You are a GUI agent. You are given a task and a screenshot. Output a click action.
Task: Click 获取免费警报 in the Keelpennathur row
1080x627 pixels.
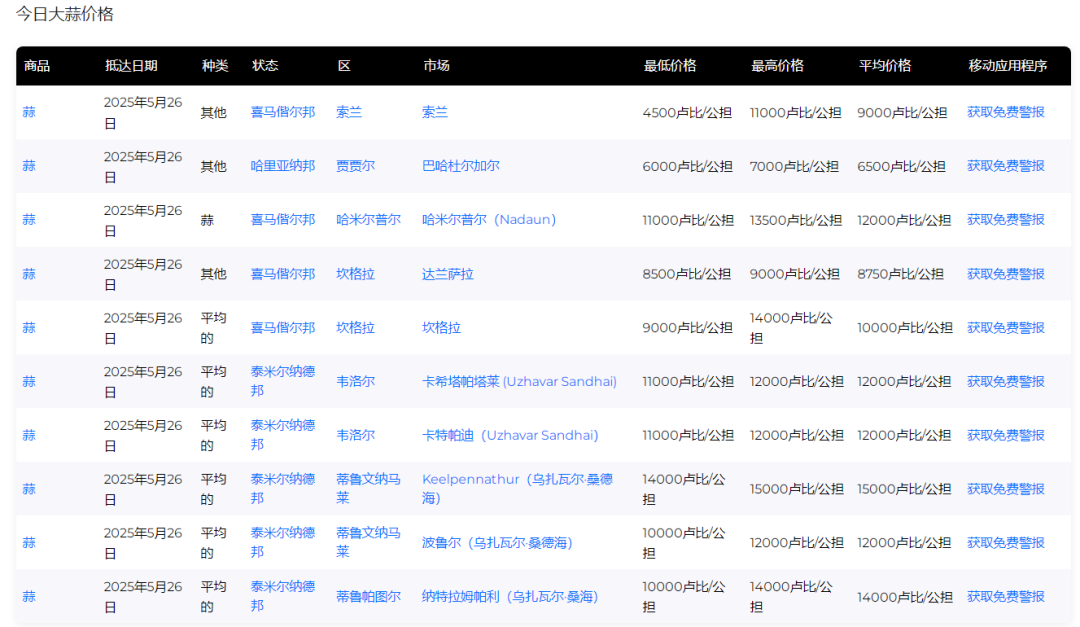pyautogui.click(x=1006, y=489)
